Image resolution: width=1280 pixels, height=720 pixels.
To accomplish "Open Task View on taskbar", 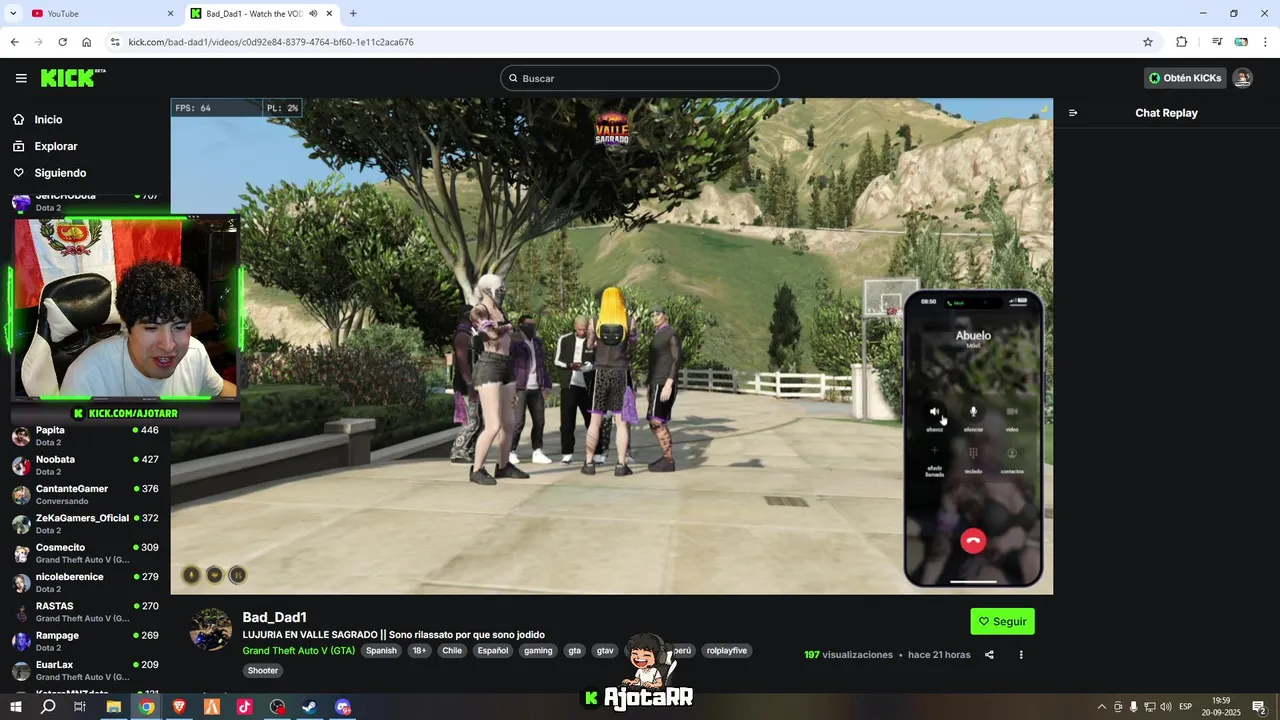I will point(80,707).
